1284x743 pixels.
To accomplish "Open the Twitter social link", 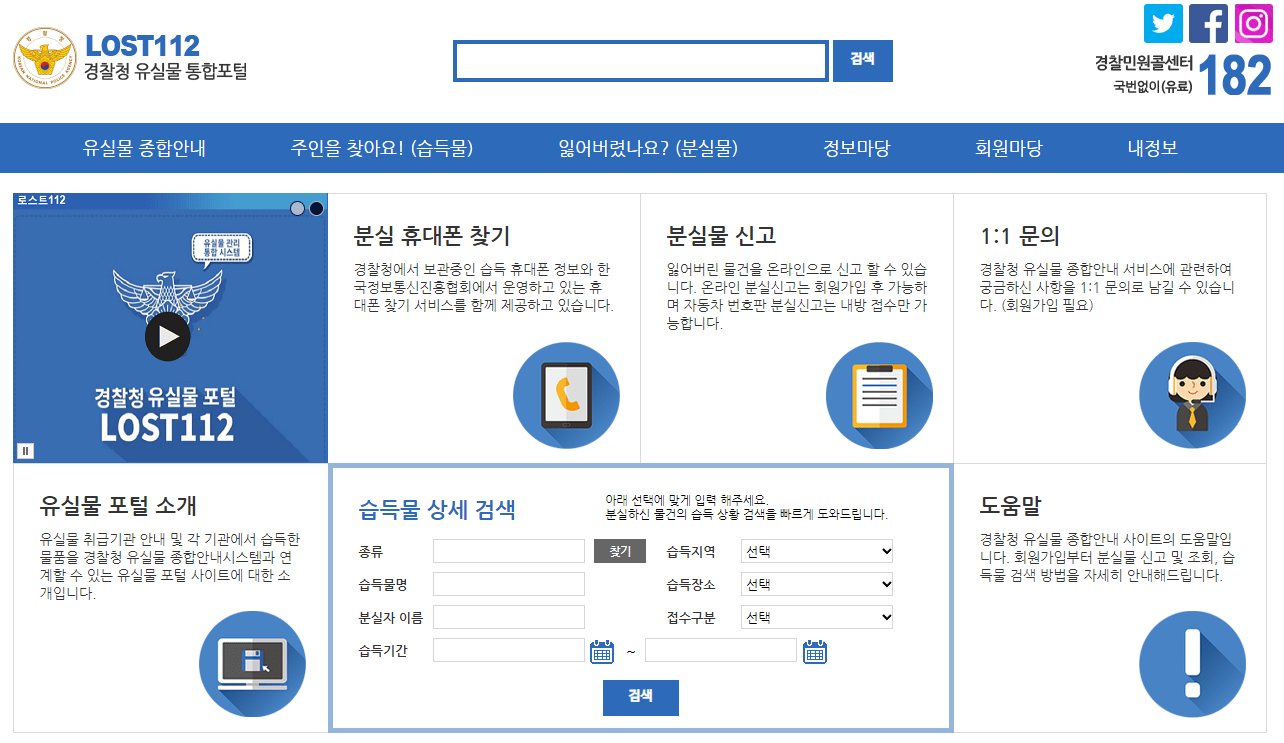I will [x=1163, y=23].
